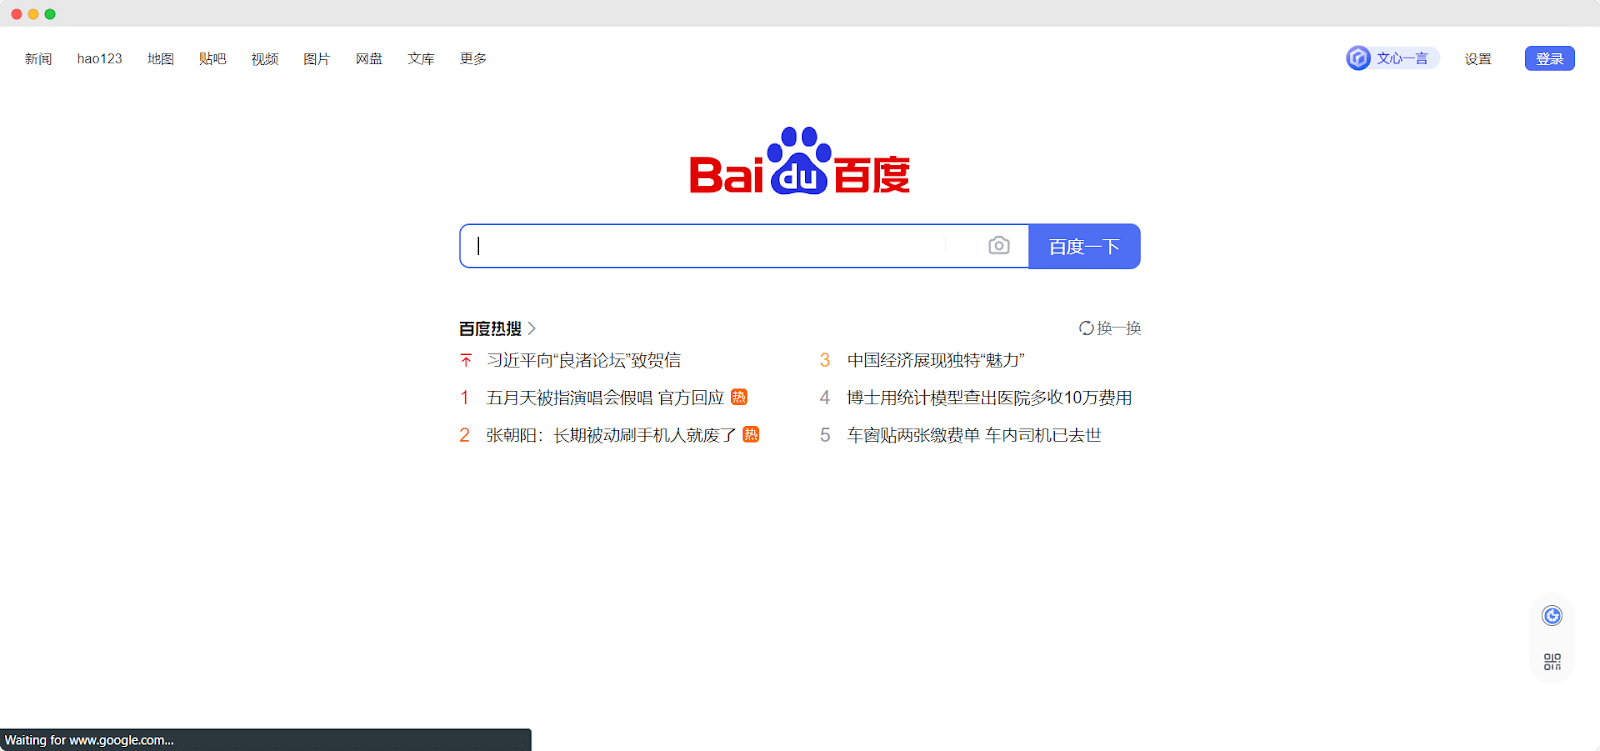Screen dimensions: 1600x751
Task: Open headline 中国经济展现独特"魅力"
Action: tap(936, 360)
